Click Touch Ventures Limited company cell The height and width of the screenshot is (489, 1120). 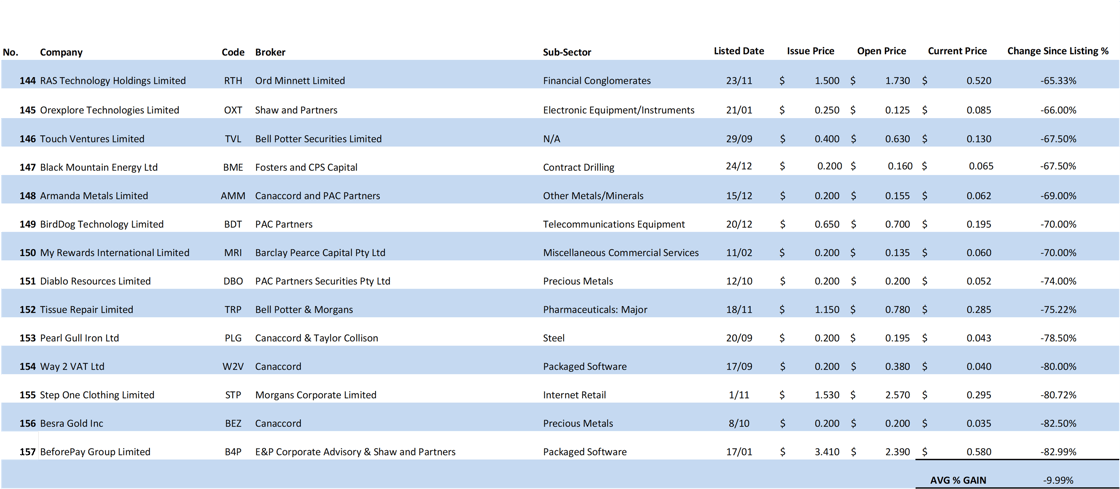92,138
